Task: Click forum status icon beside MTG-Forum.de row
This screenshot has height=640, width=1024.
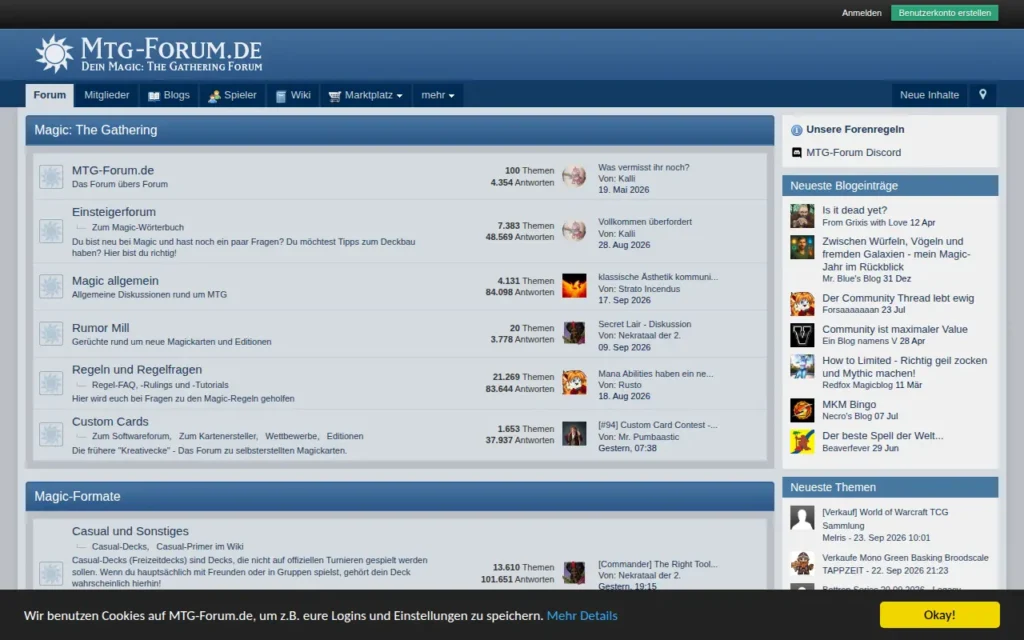Action: [51, 176]
